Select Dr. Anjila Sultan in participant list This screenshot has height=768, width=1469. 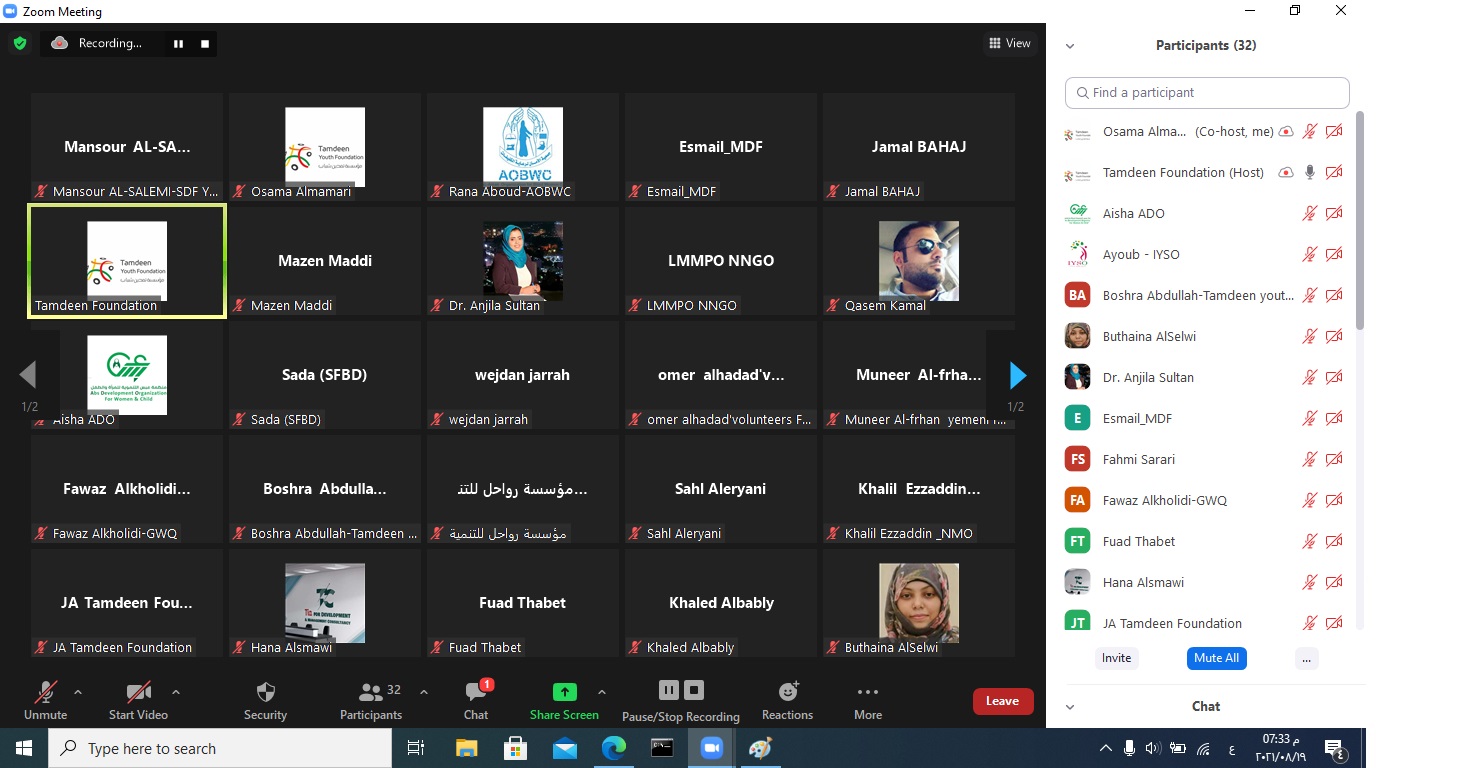pyautogui.click(x=1207, y=377)
